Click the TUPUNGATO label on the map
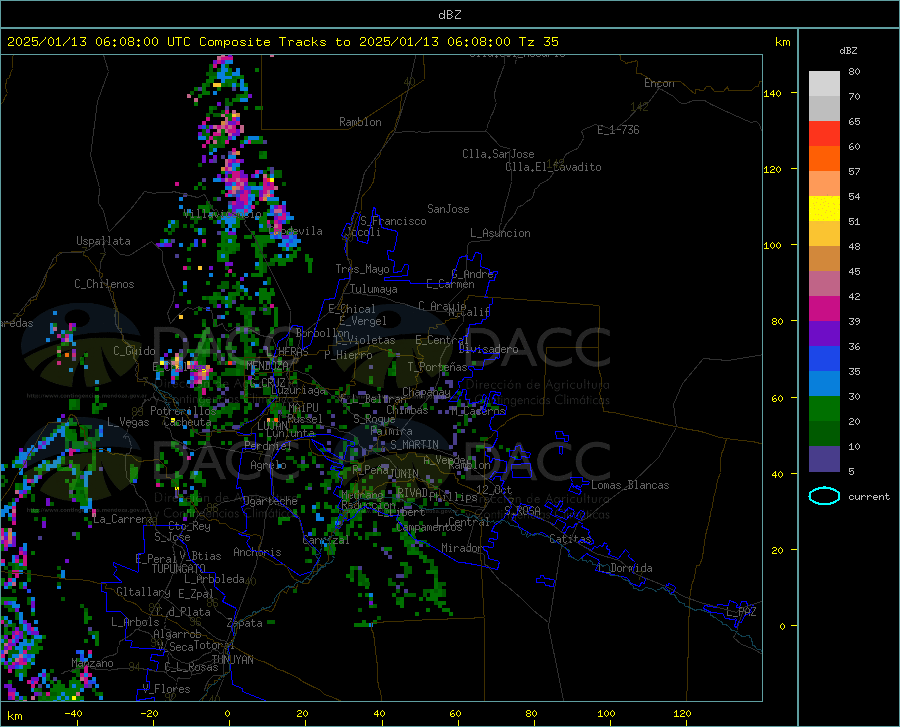 (179, 569)
